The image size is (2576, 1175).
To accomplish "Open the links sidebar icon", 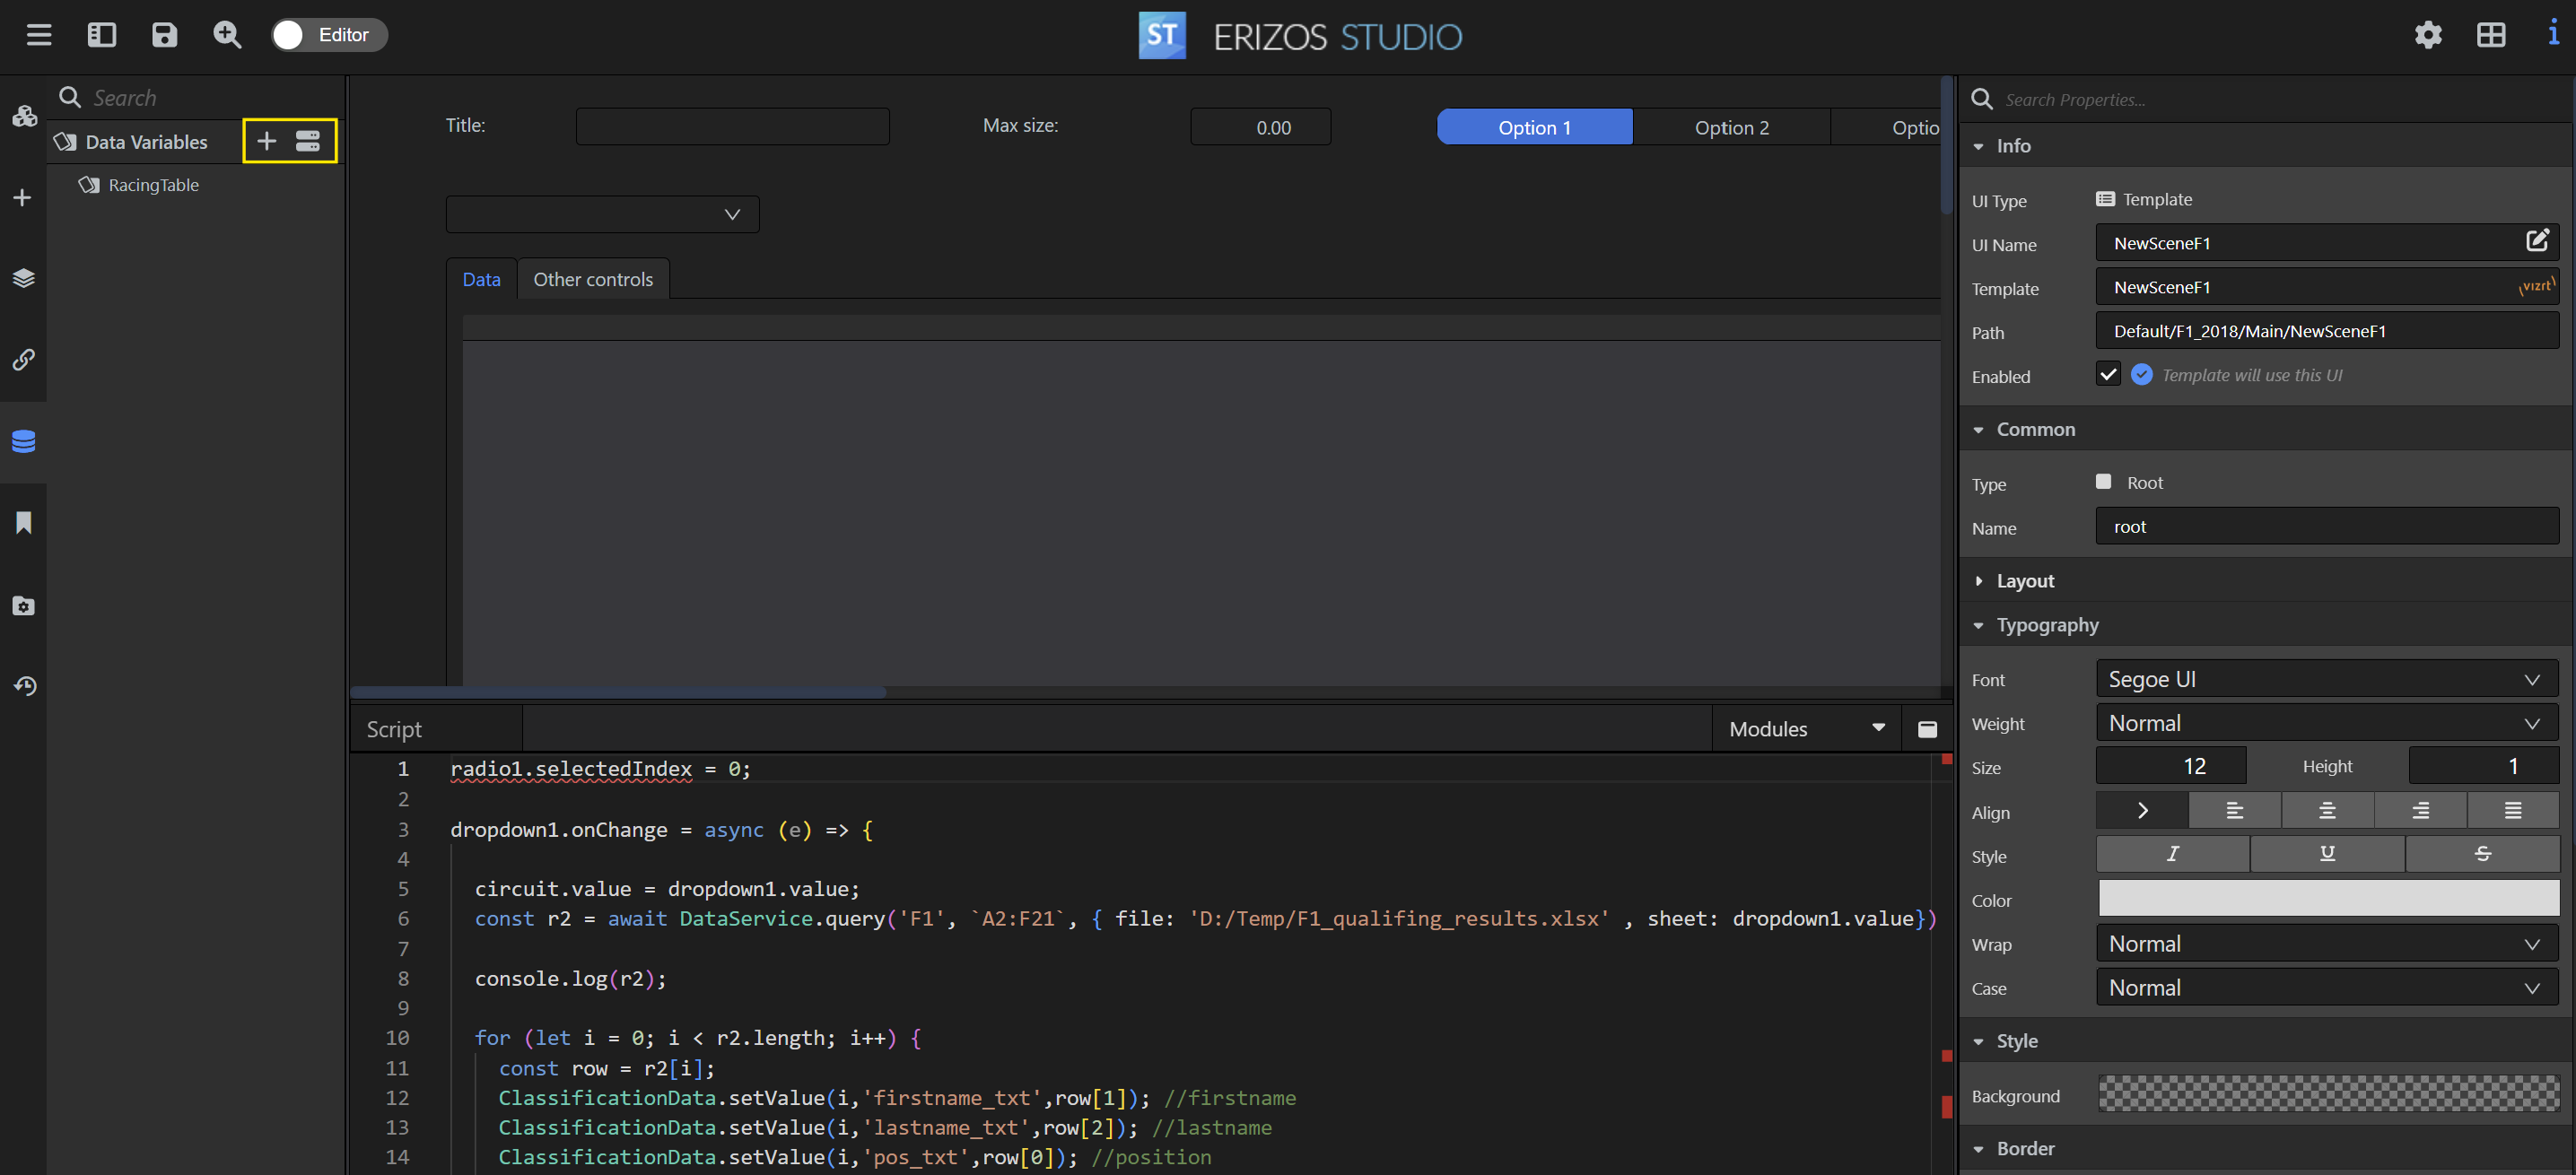I will coord(24,359).
